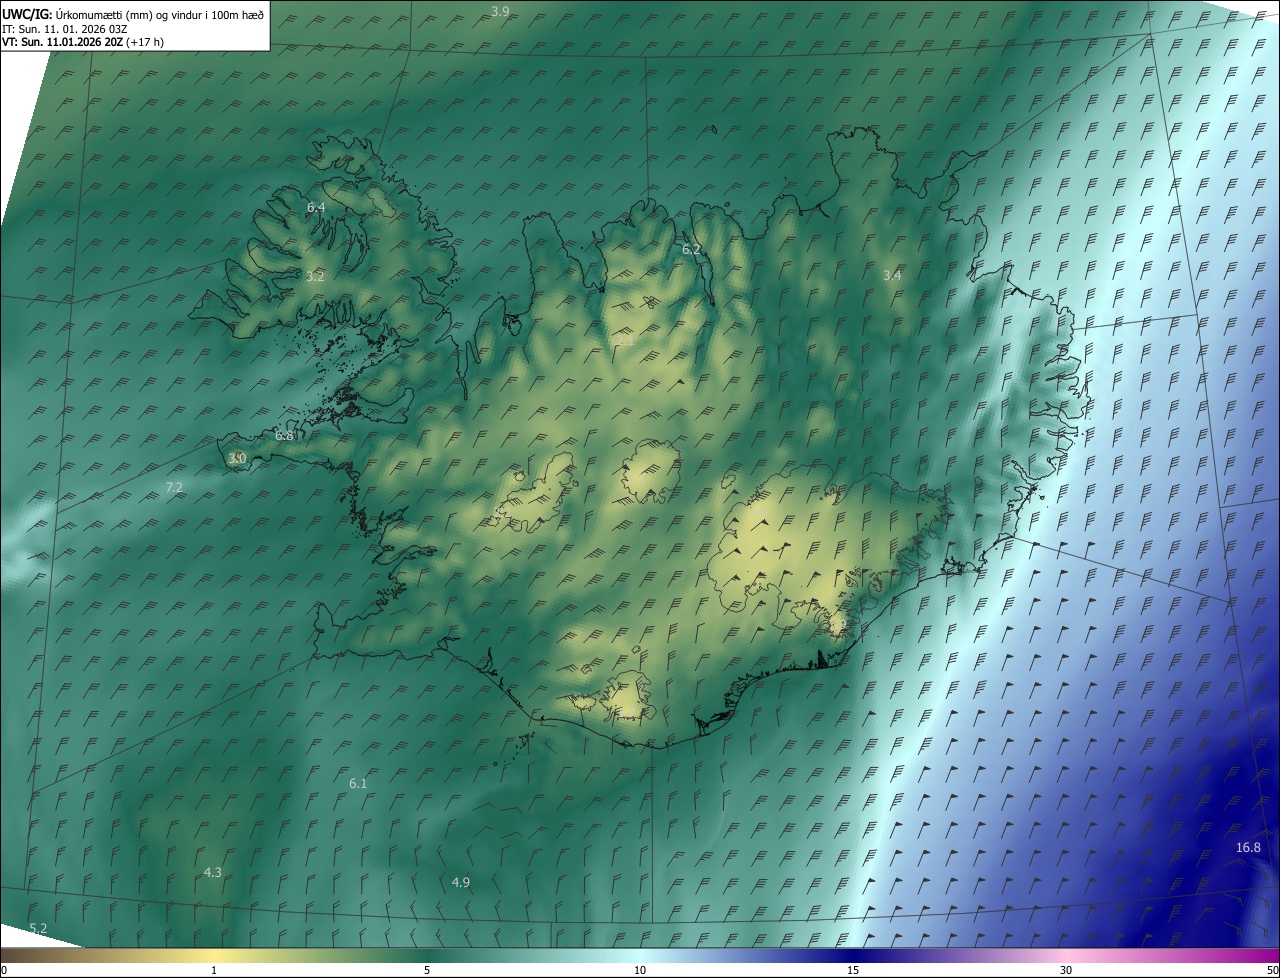Click the 10 label on the colour scale
The width and height of the screenshot is (1280, 978).
pos(640,971)
